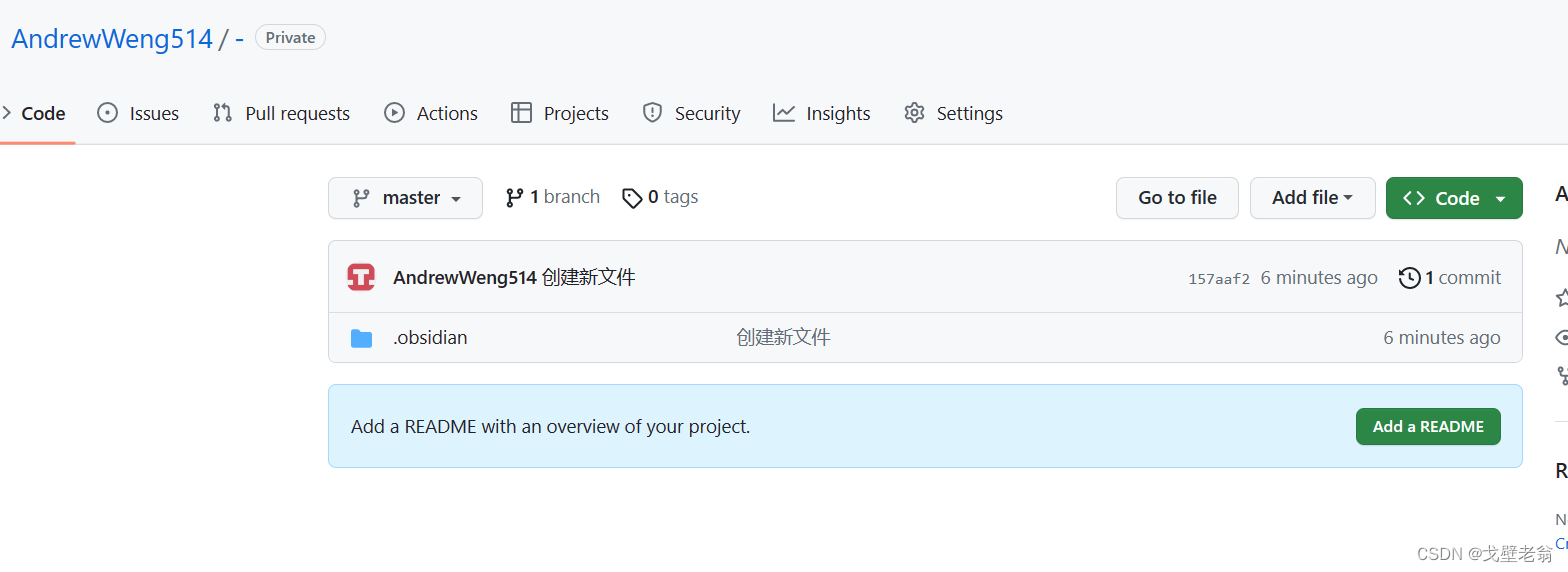Screen dimensions: 1568x572
Task: Expand the Add file dropdown
Action: (1313, 198)
